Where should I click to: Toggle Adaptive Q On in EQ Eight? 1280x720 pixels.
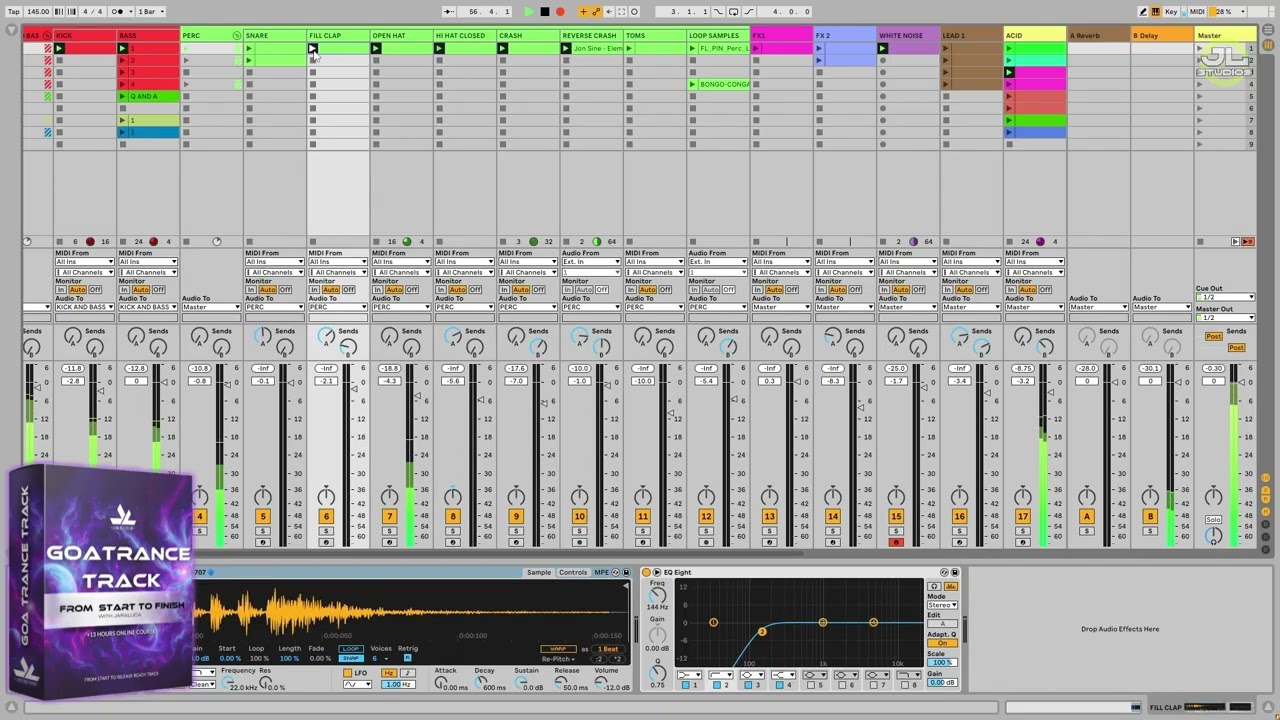click(942, 643)
